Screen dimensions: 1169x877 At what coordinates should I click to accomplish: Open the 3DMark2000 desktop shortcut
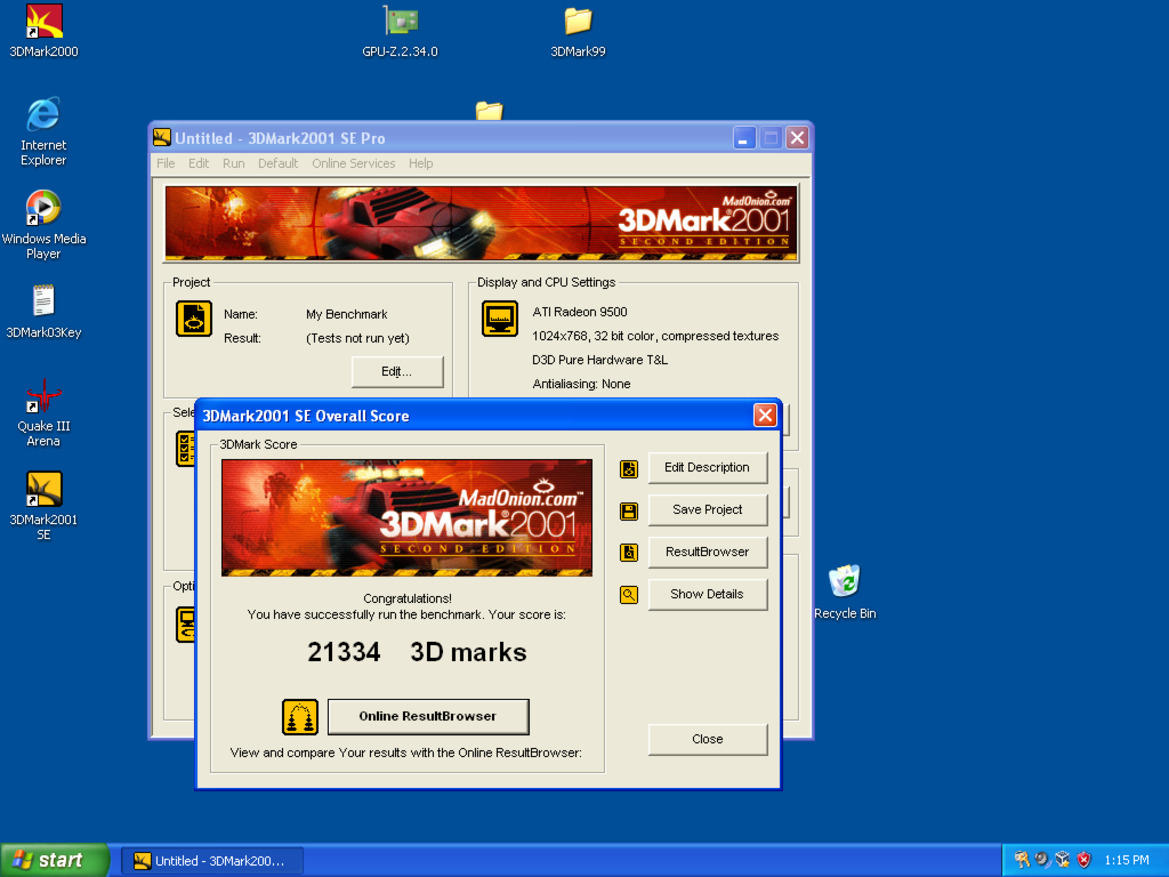[44, 31]
